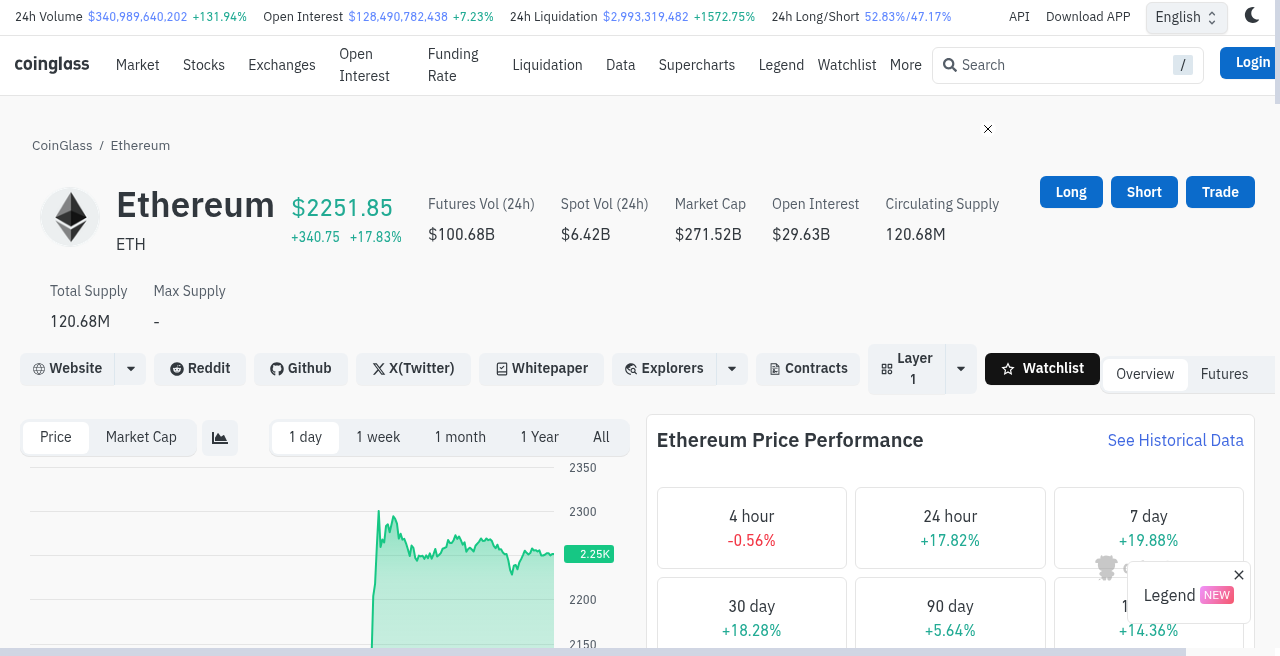This screenshot has height=656, width=1280.
Task: Toggle dark mode moon icon
Action: (1252, 15)
